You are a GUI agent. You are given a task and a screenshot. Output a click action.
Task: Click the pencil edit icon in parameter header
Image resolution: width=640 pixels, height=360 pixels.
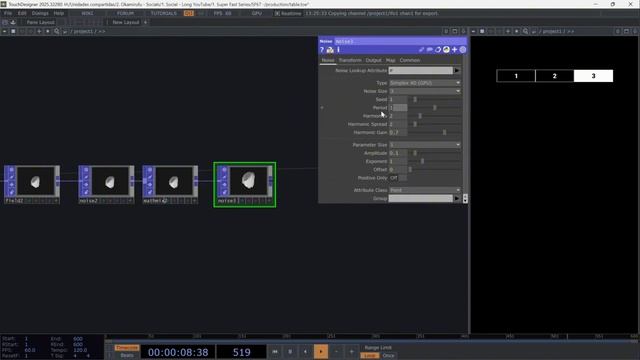pyautogui.click(x=421, y=50)
